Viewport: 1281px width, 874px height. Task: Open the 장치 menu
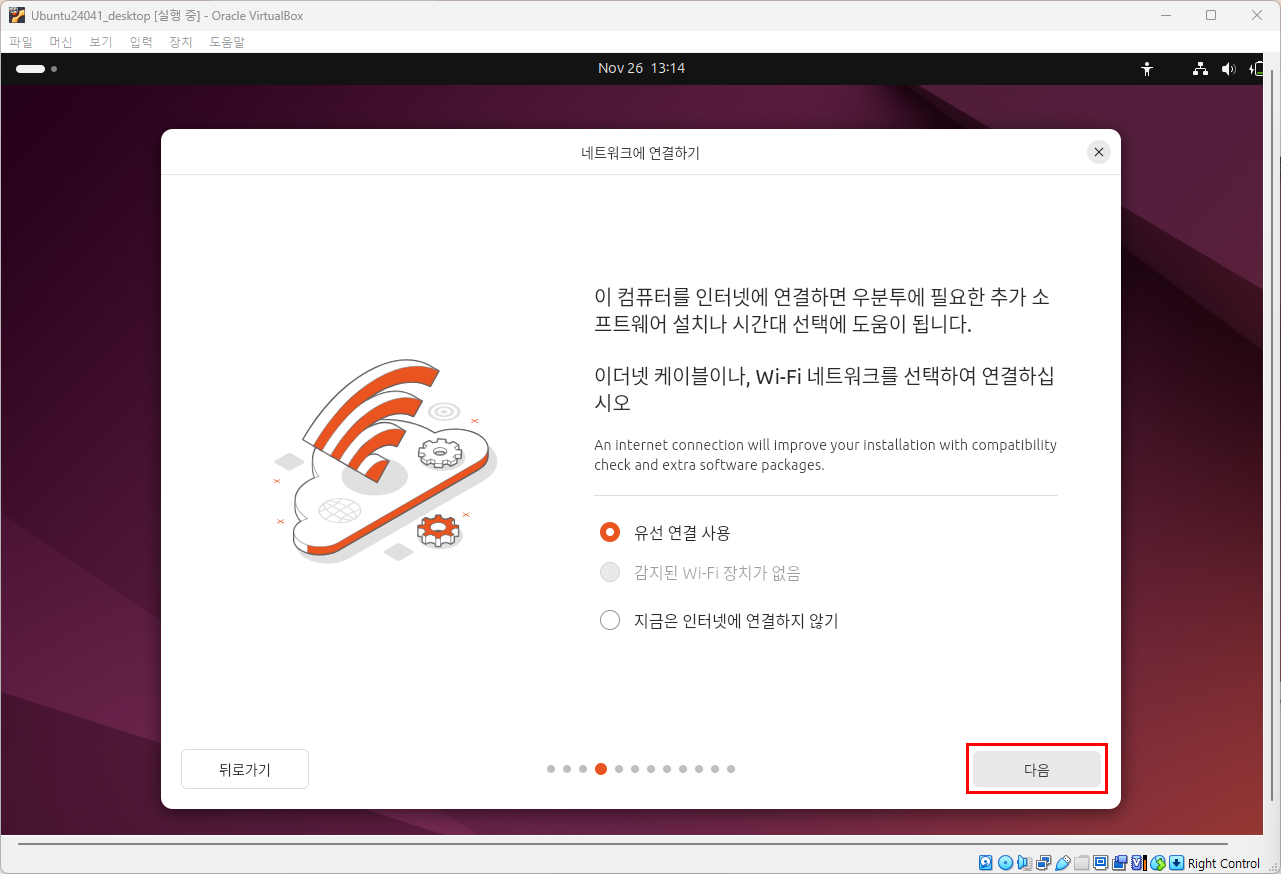(x=180, y=42)
